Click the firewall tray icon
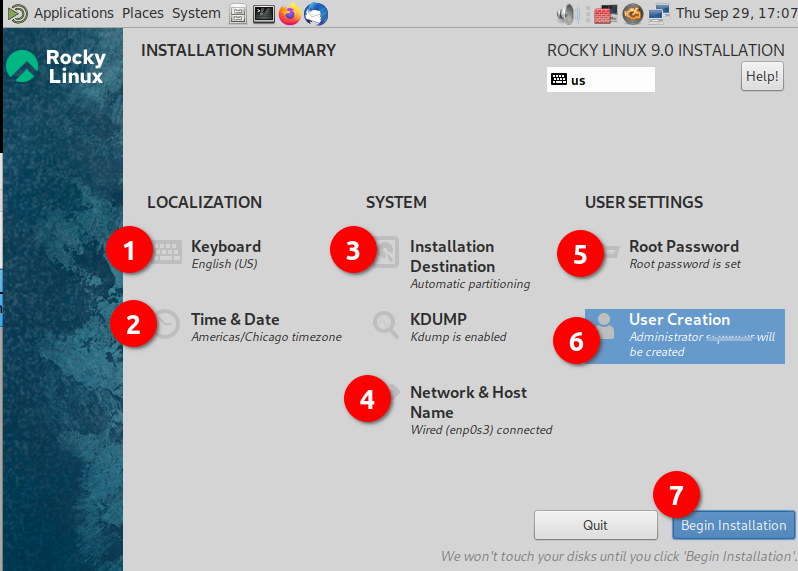This screenshot has height=571, width=798. 604,14
